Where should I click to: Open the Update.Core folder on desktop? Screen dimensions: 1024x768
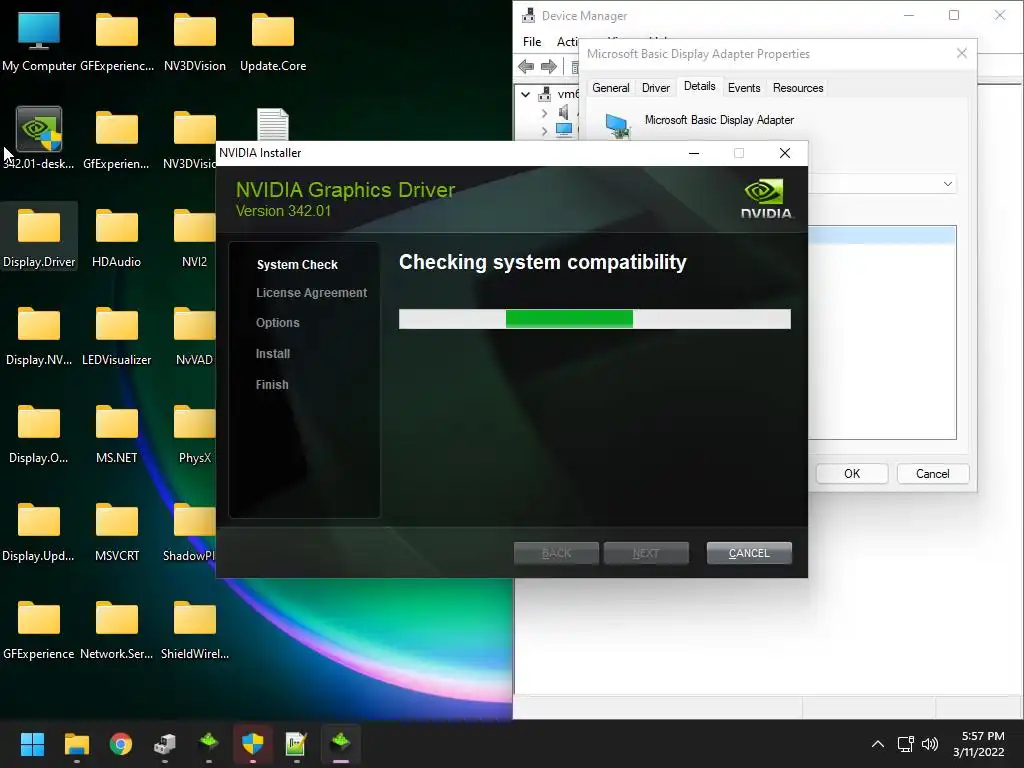pyautogui.click(x=273, y=42)
